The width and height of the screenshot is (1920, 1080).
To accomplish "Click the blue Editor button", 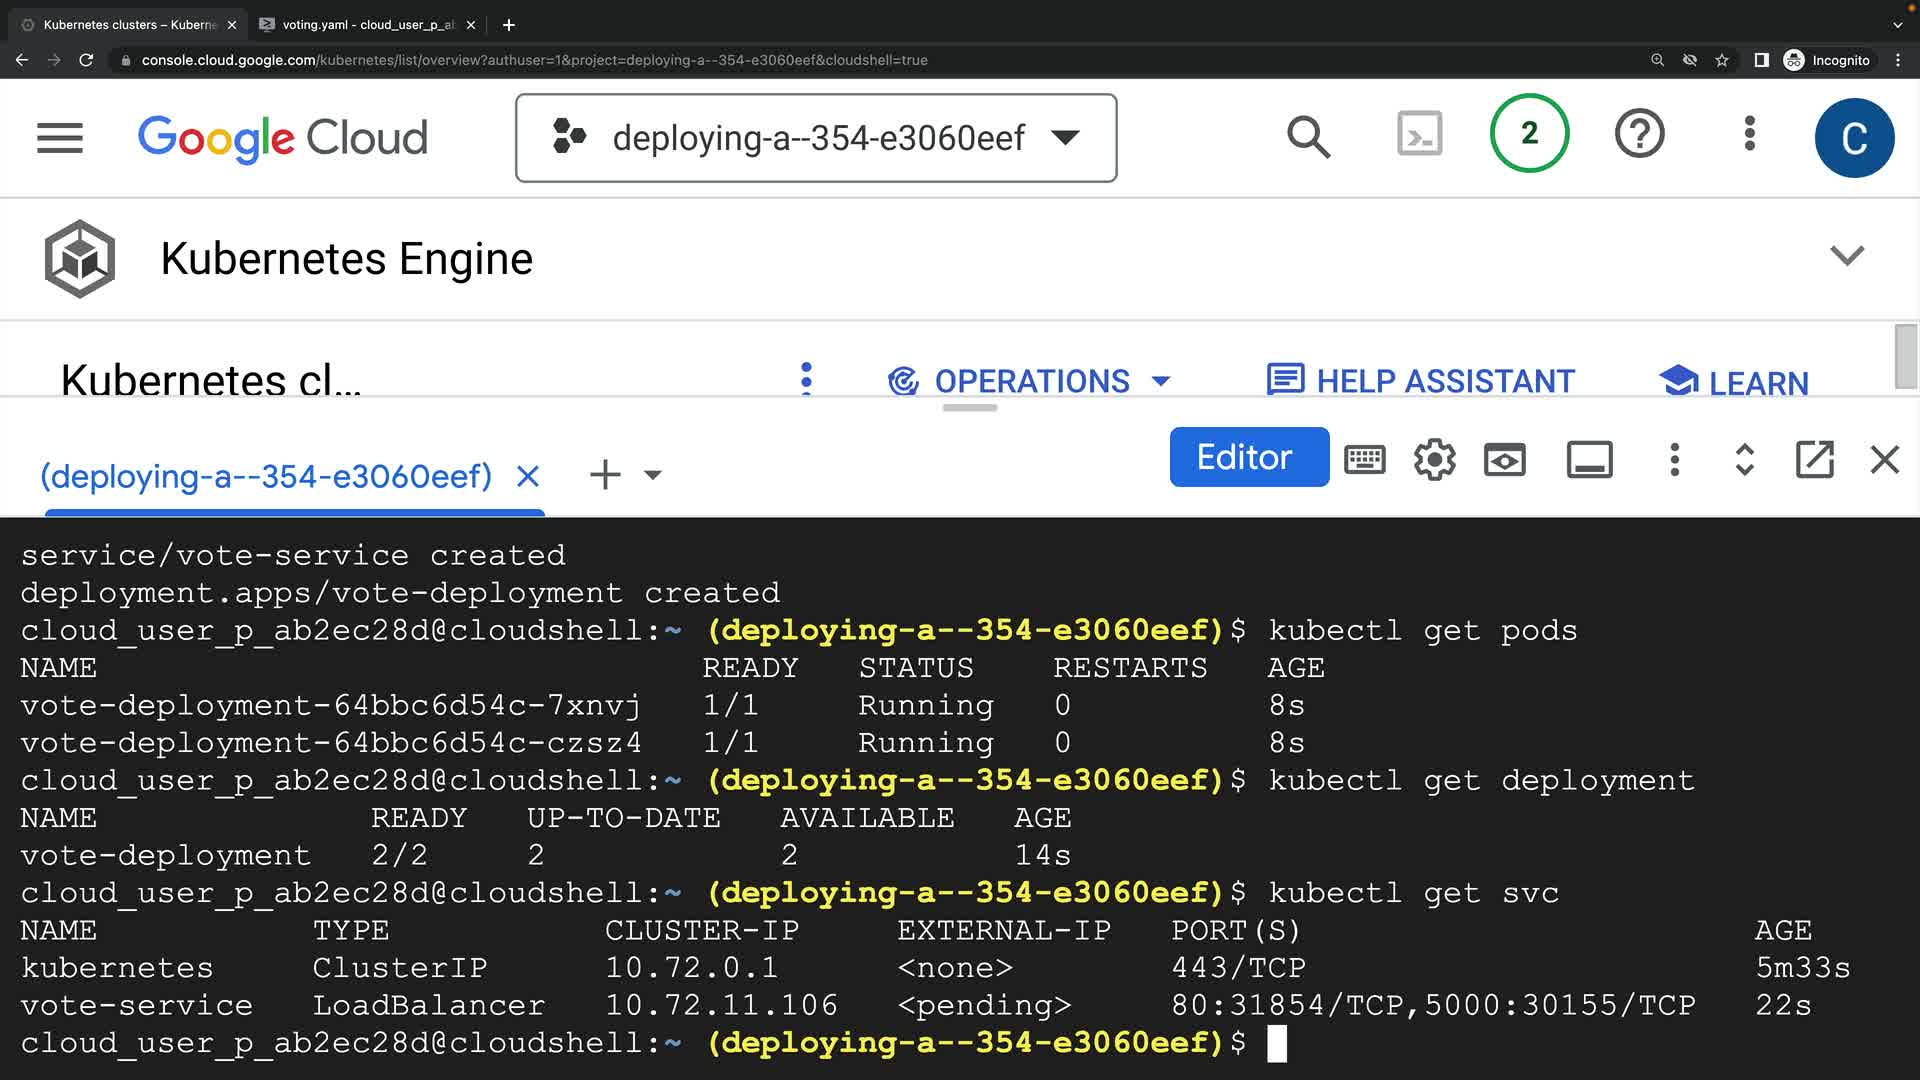I will 1248,457.
